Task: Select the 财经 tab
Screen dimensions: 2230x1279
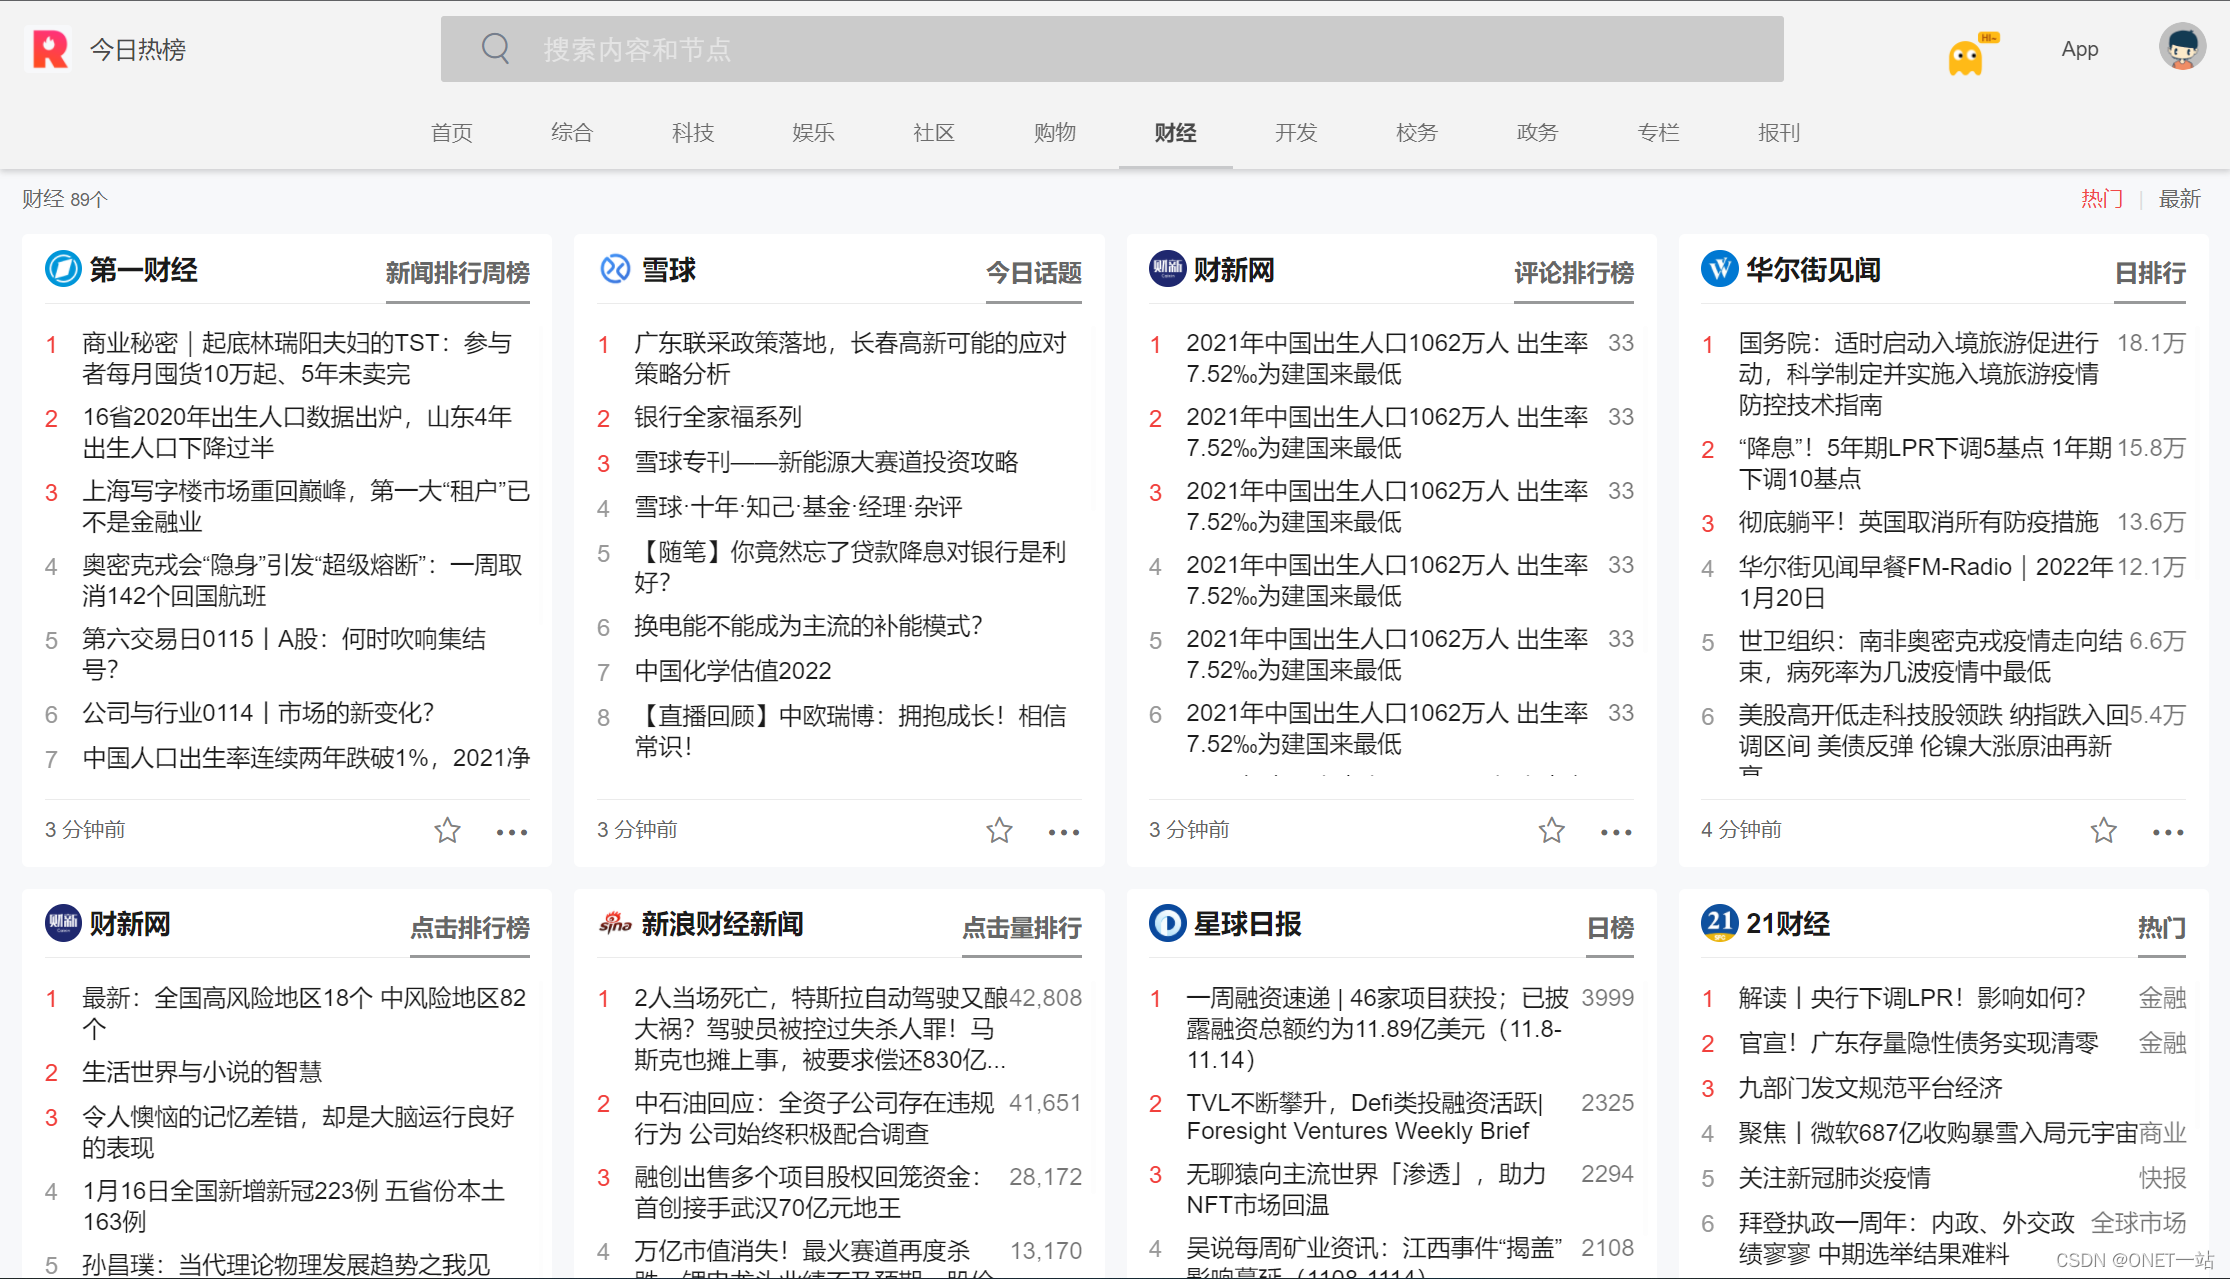Action: point(1175,133)
